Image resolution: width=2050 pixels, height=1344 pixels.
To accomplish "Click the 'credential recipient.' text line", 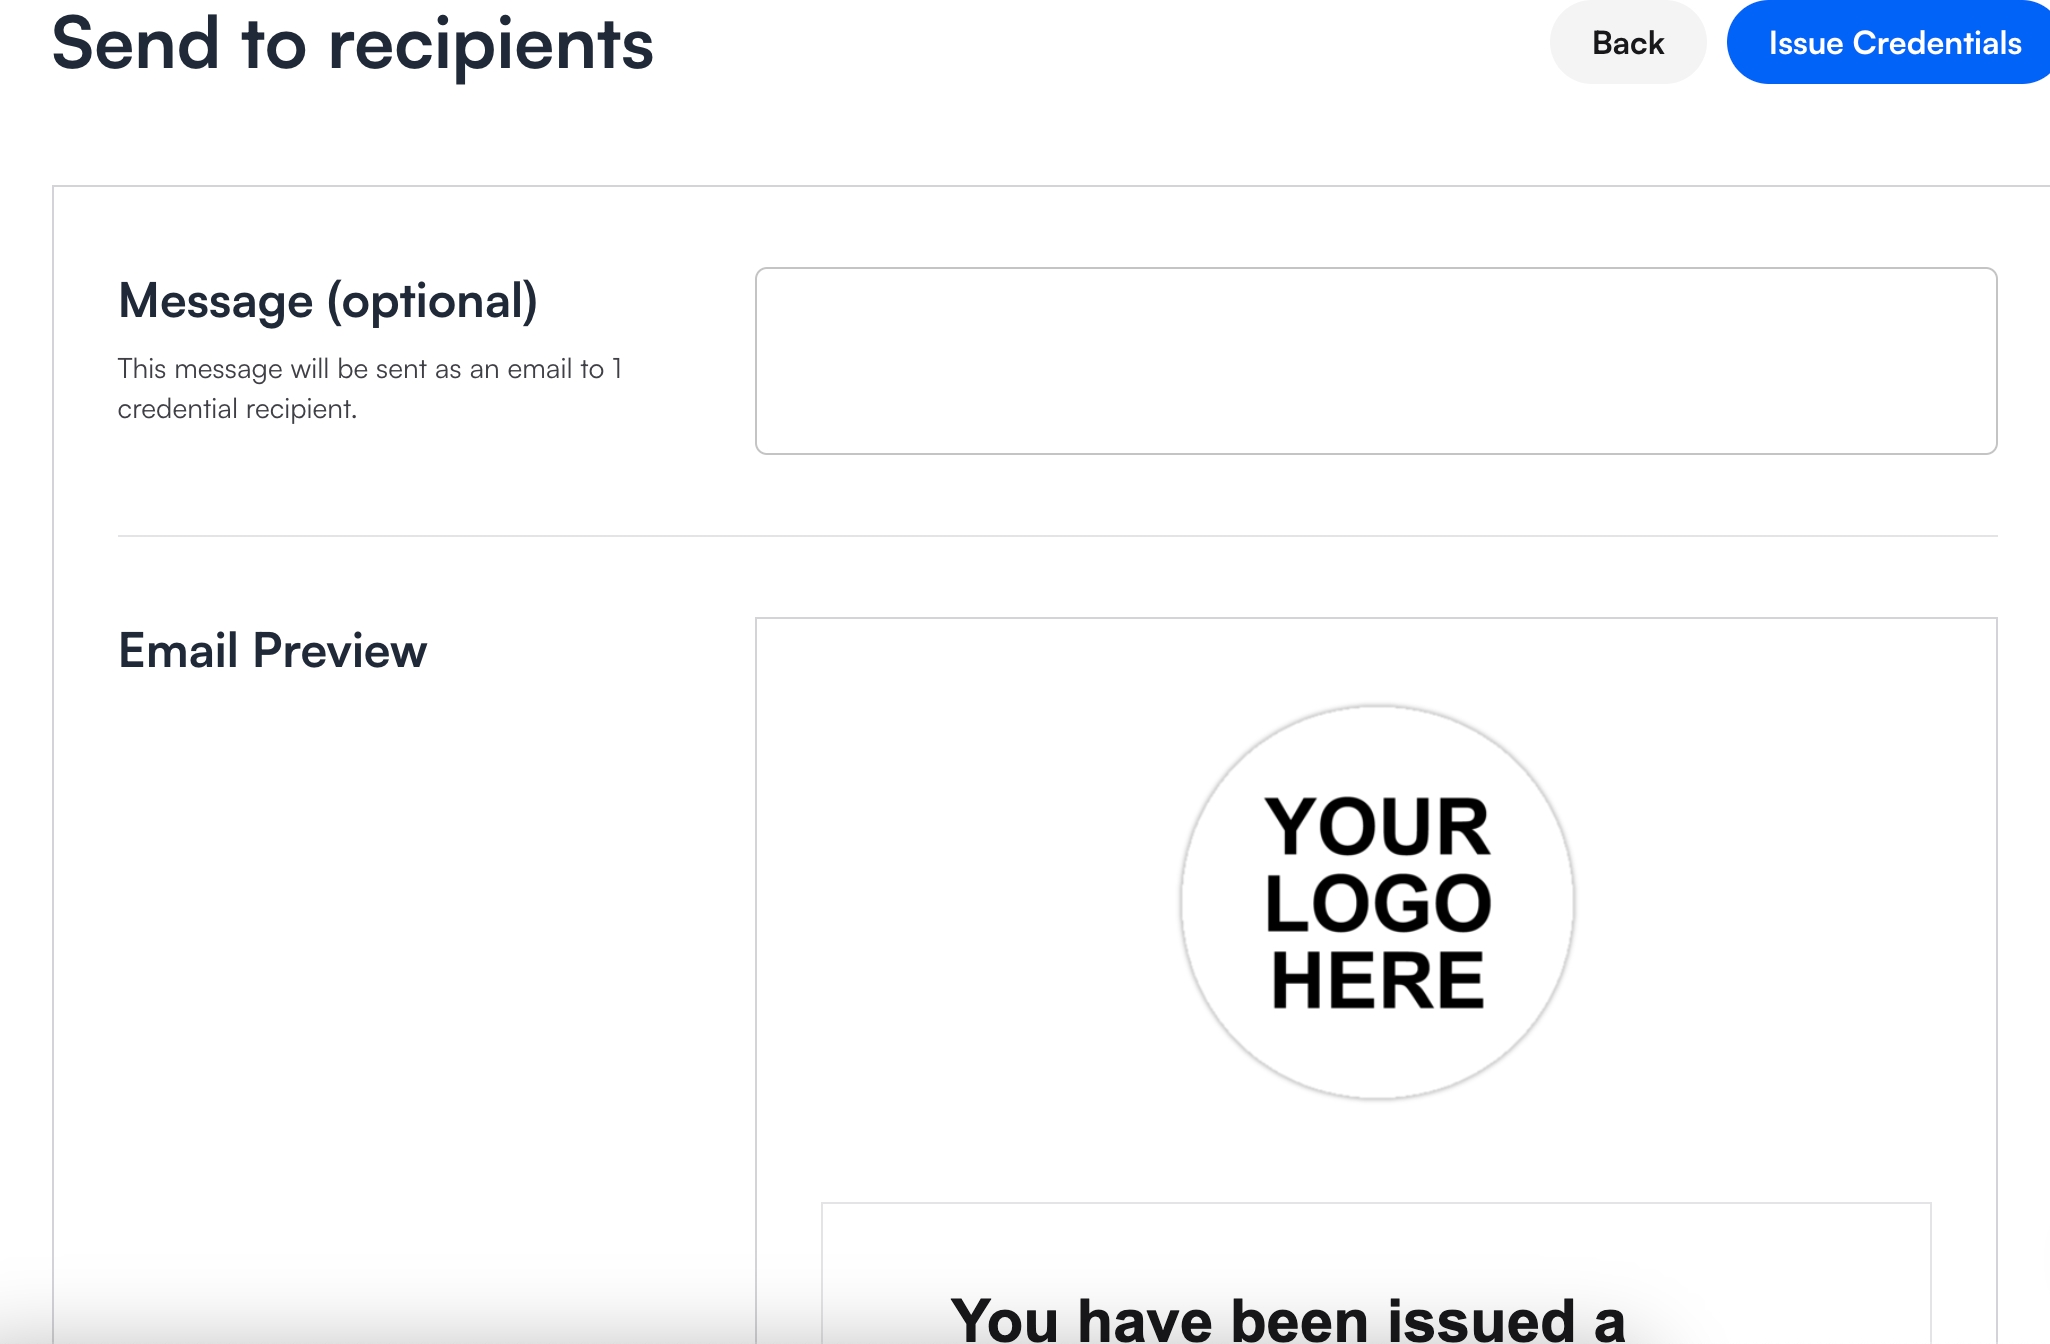I will click(x=237, y=409).
